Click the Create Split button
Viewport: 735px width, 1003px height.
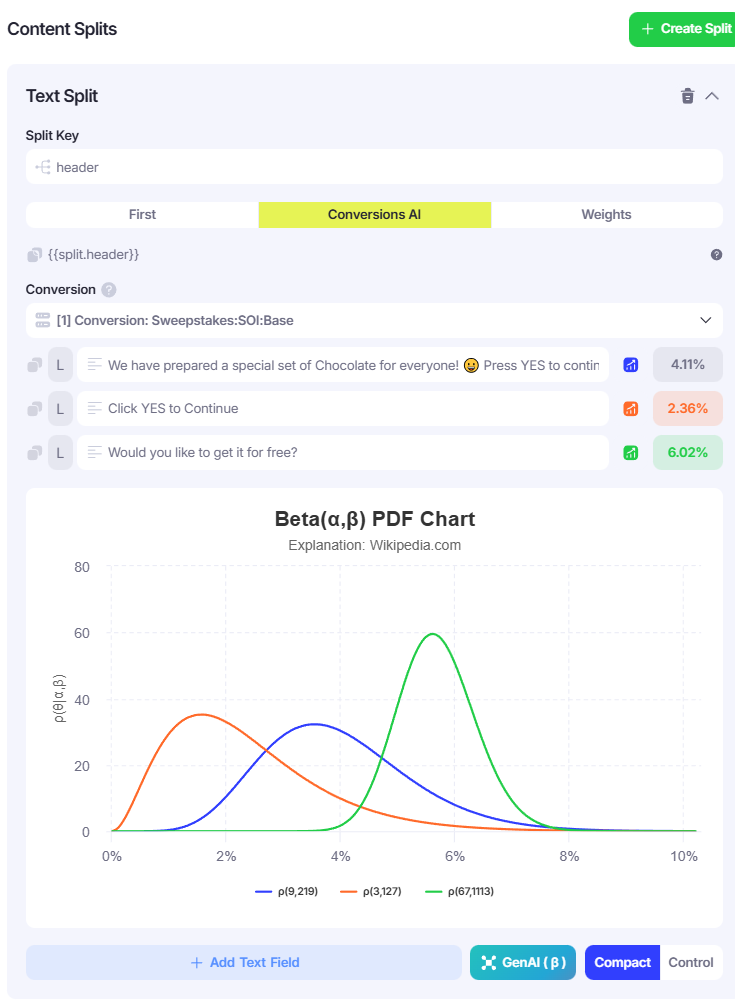click(x=685, y=29)
